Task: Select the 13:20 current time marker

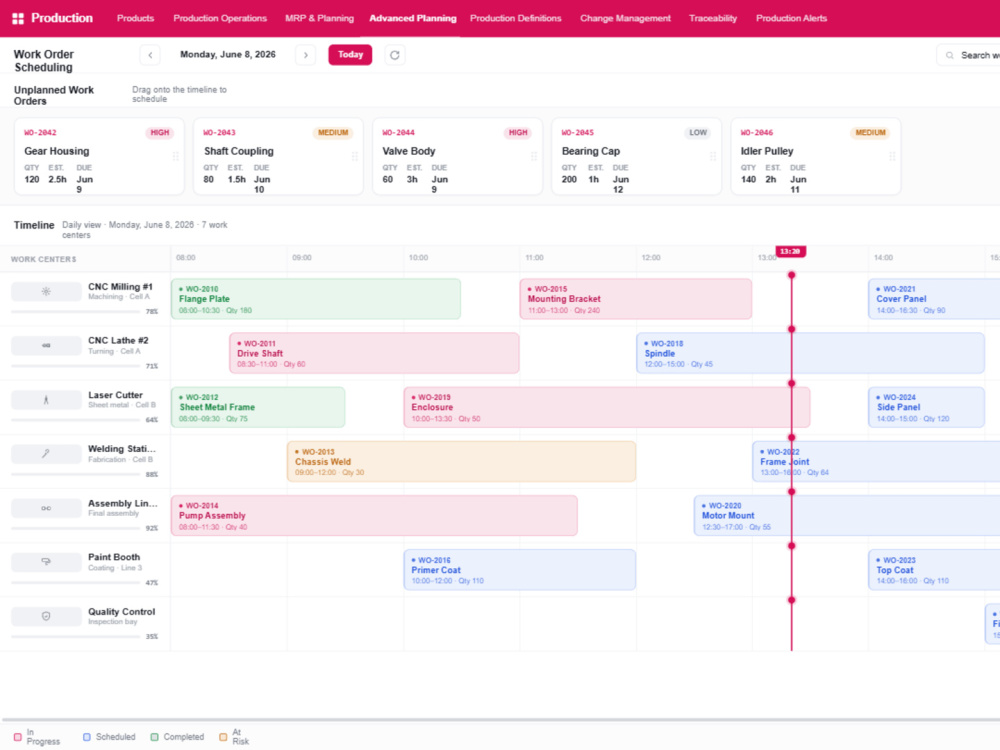Action: [x=790, y=251]
